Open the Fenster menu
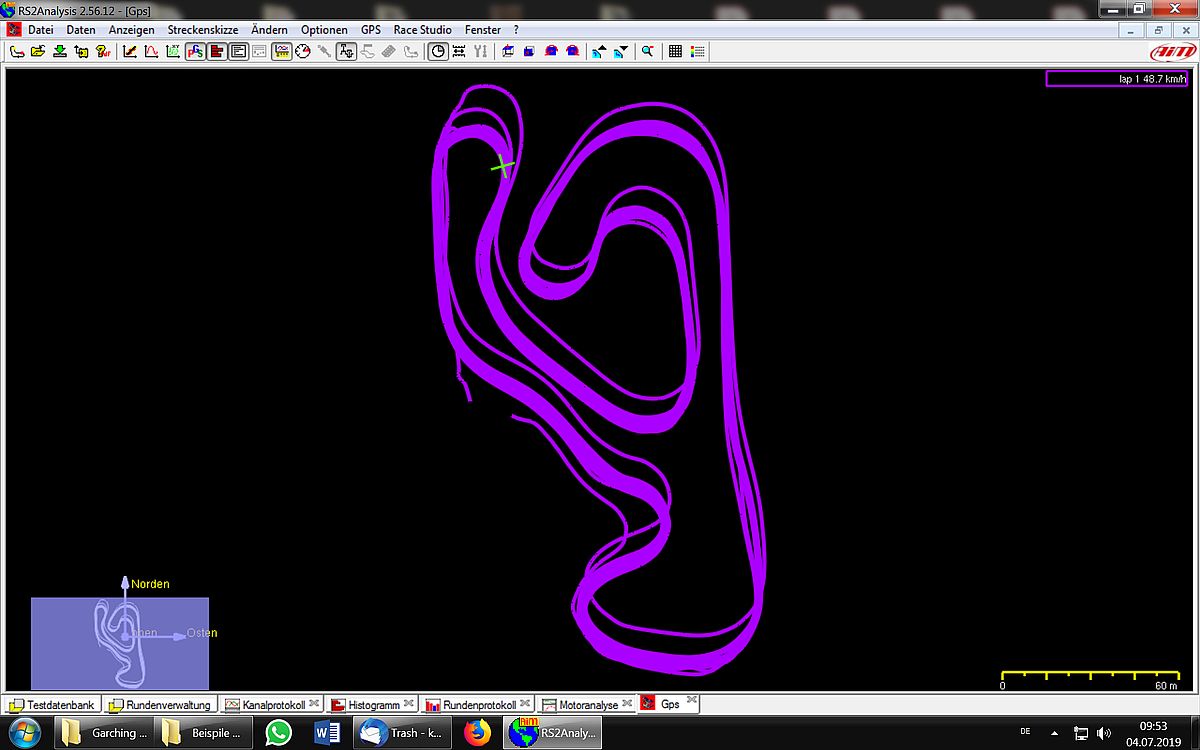 [483, 30]
